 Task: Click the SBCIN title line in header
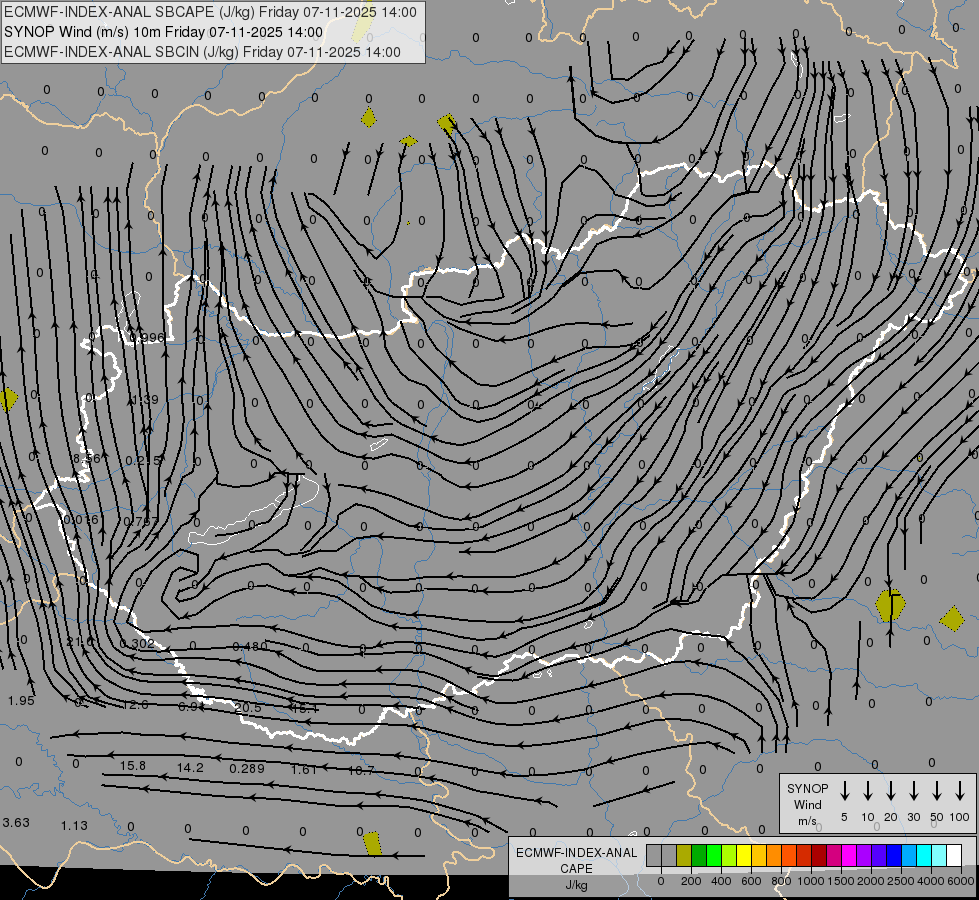click(x=202, y=52)
